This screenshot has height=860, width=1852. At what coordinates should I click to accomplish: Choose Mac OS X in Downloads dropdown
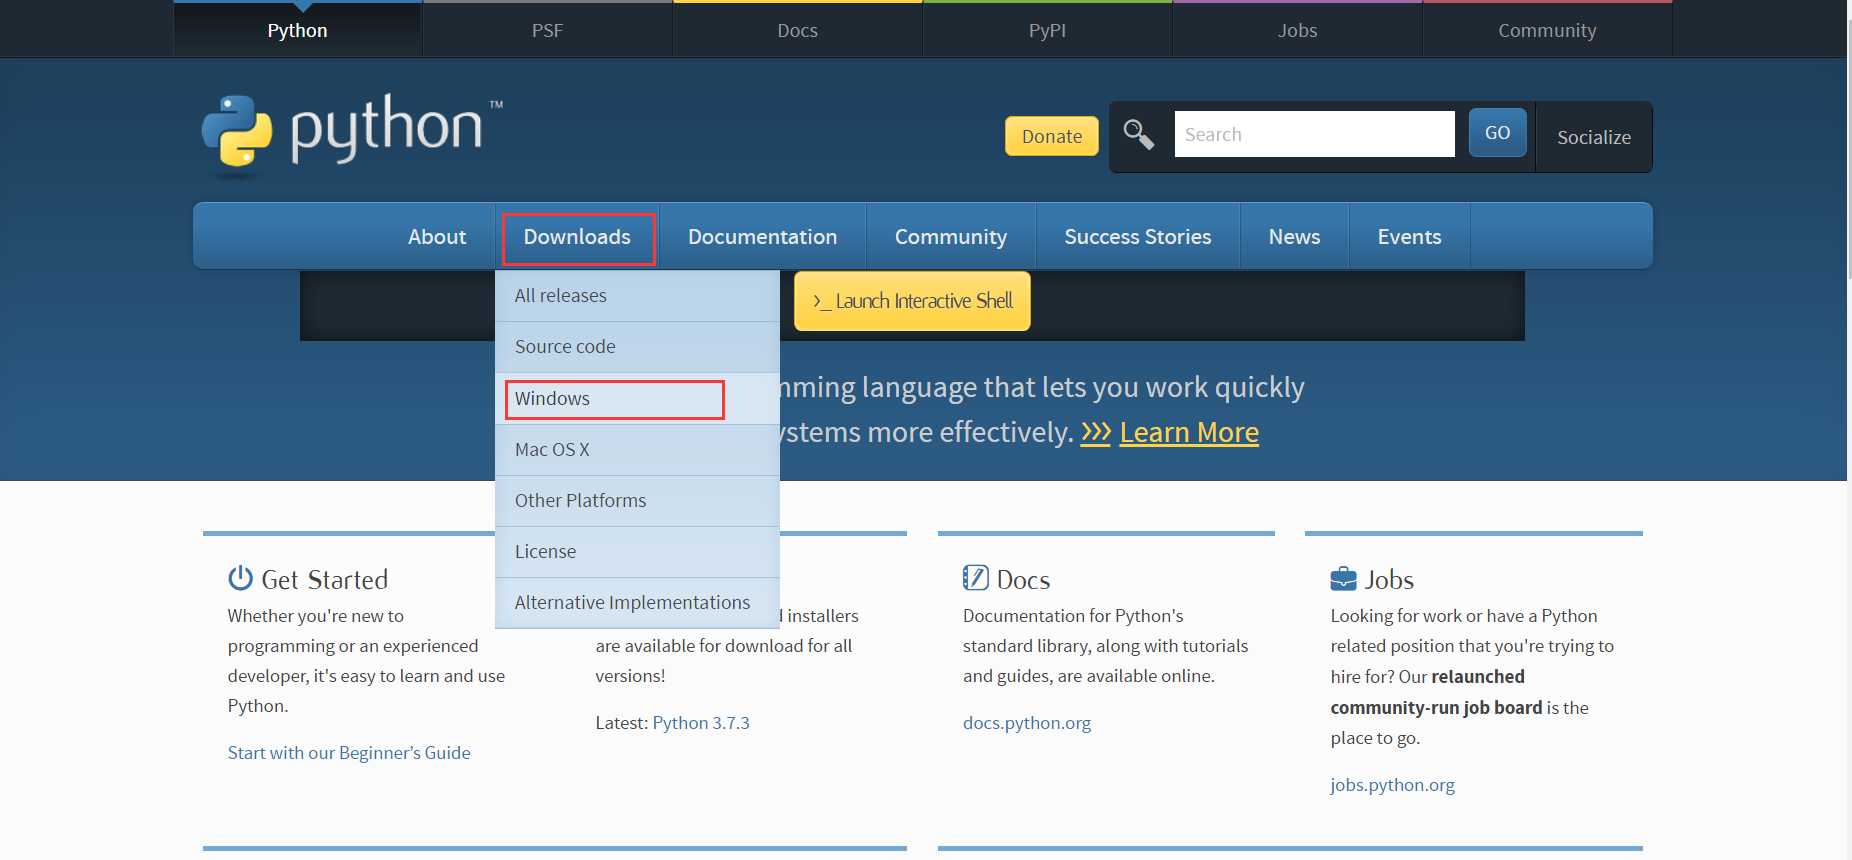pos(637,450)
